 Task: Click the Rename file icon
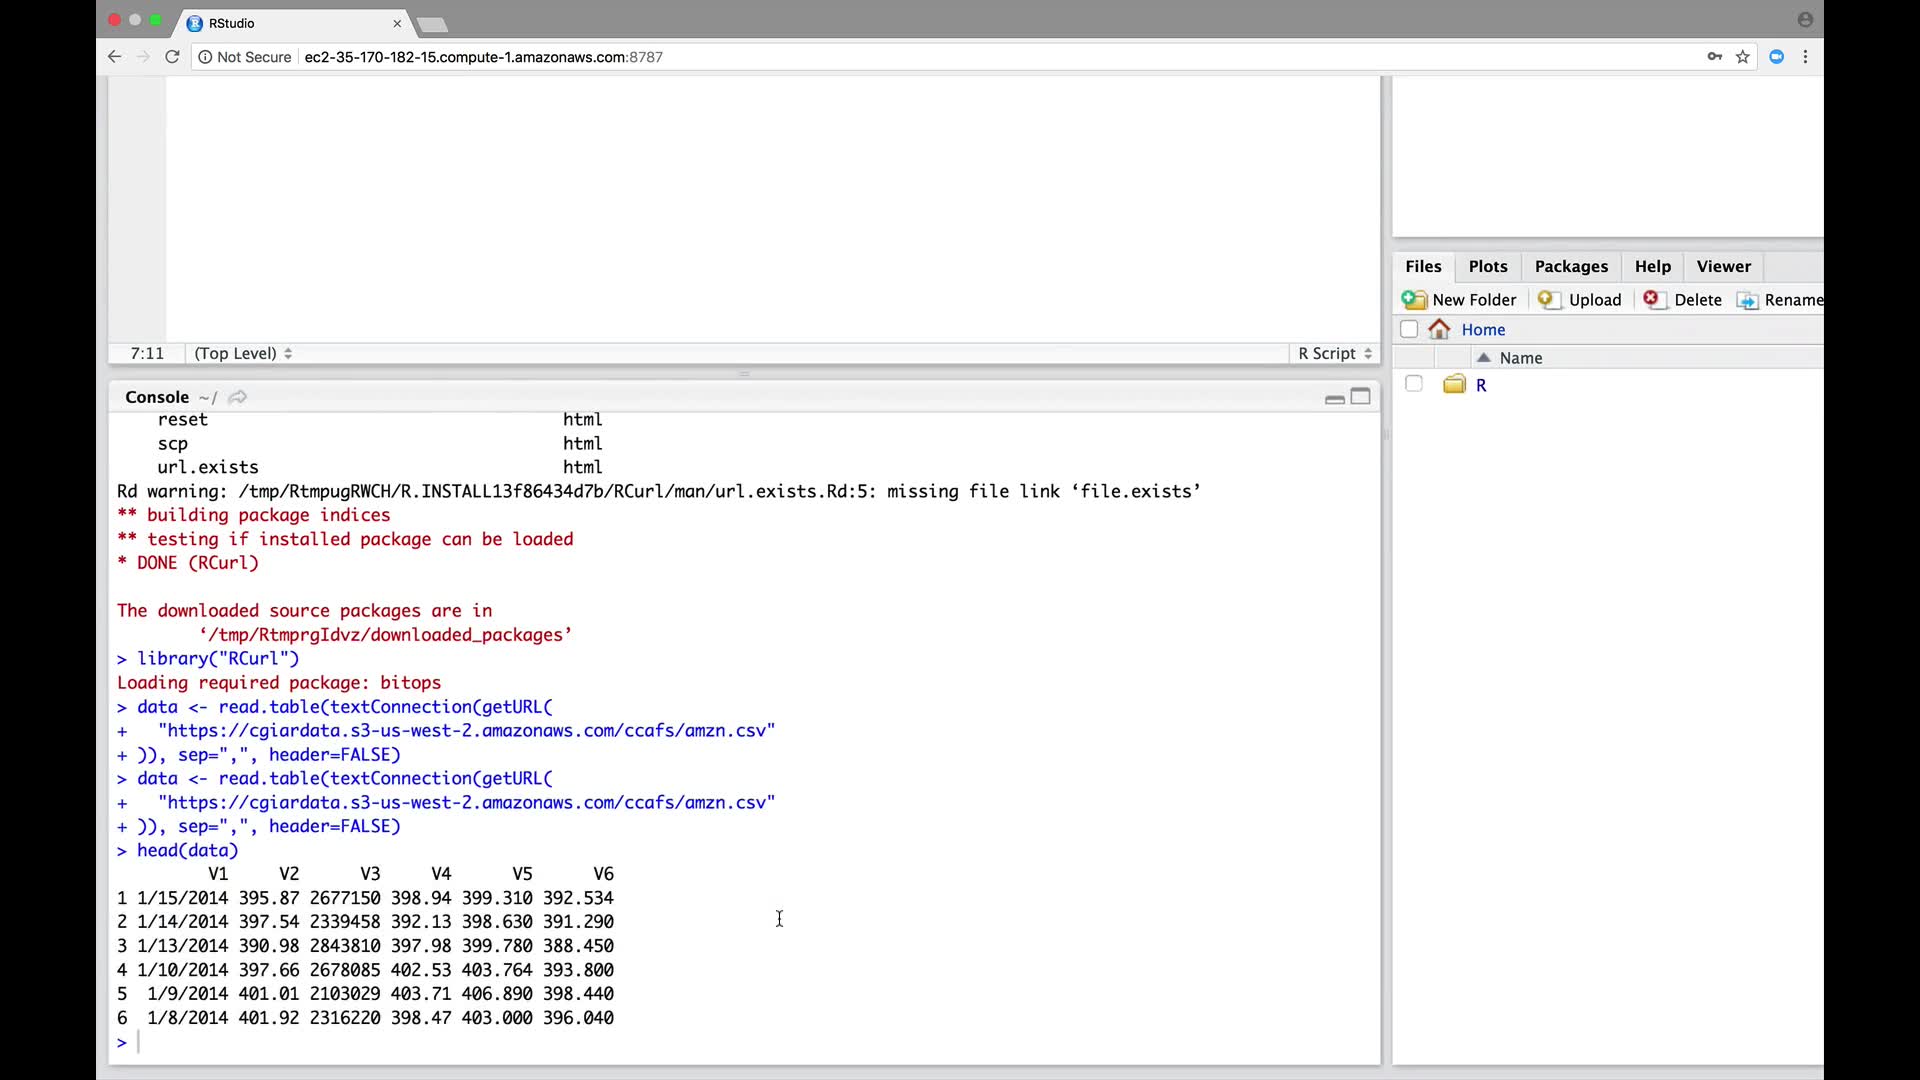(x=1747, y=300)
